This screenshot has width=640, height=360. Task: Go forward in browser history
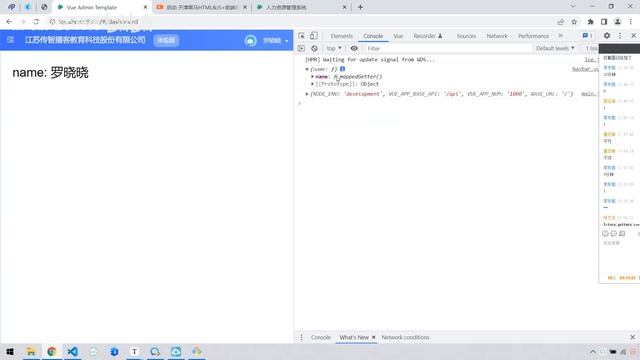(23, 22)
